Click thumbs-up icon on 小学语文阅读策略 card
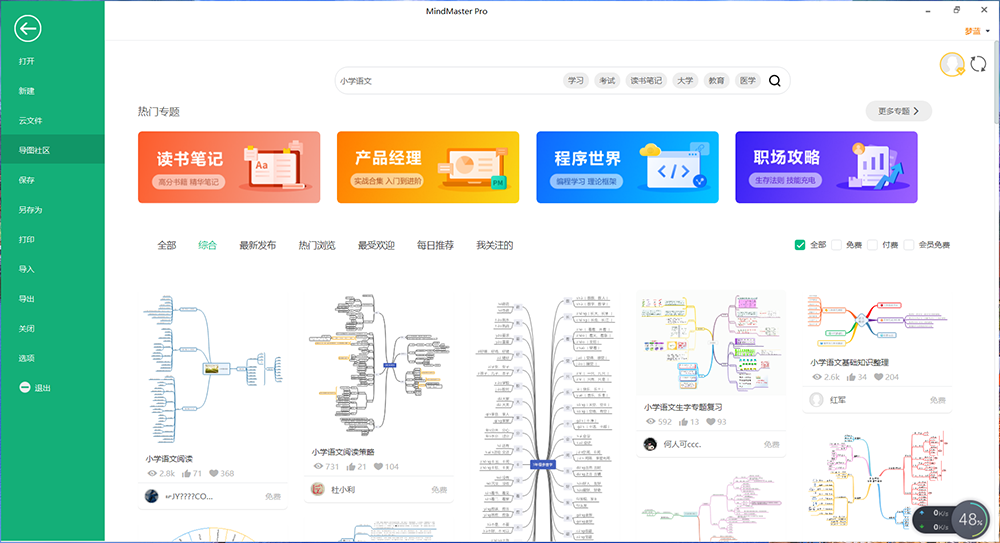The height and width of the screenshot is (543, 1000). pyautogui.click(x=351, y=466)
